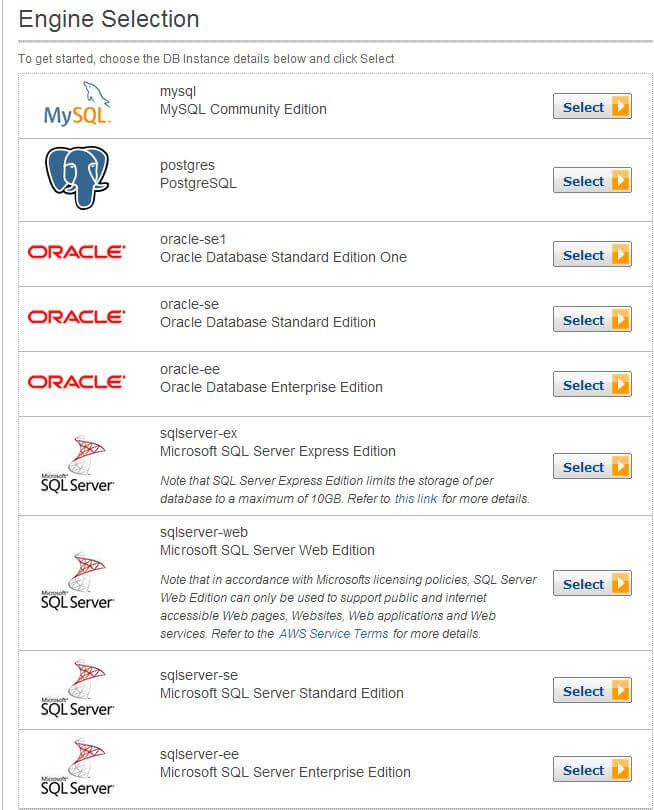
Task: Click the PostgreSQL elephant logo
Action: [77, 178]
